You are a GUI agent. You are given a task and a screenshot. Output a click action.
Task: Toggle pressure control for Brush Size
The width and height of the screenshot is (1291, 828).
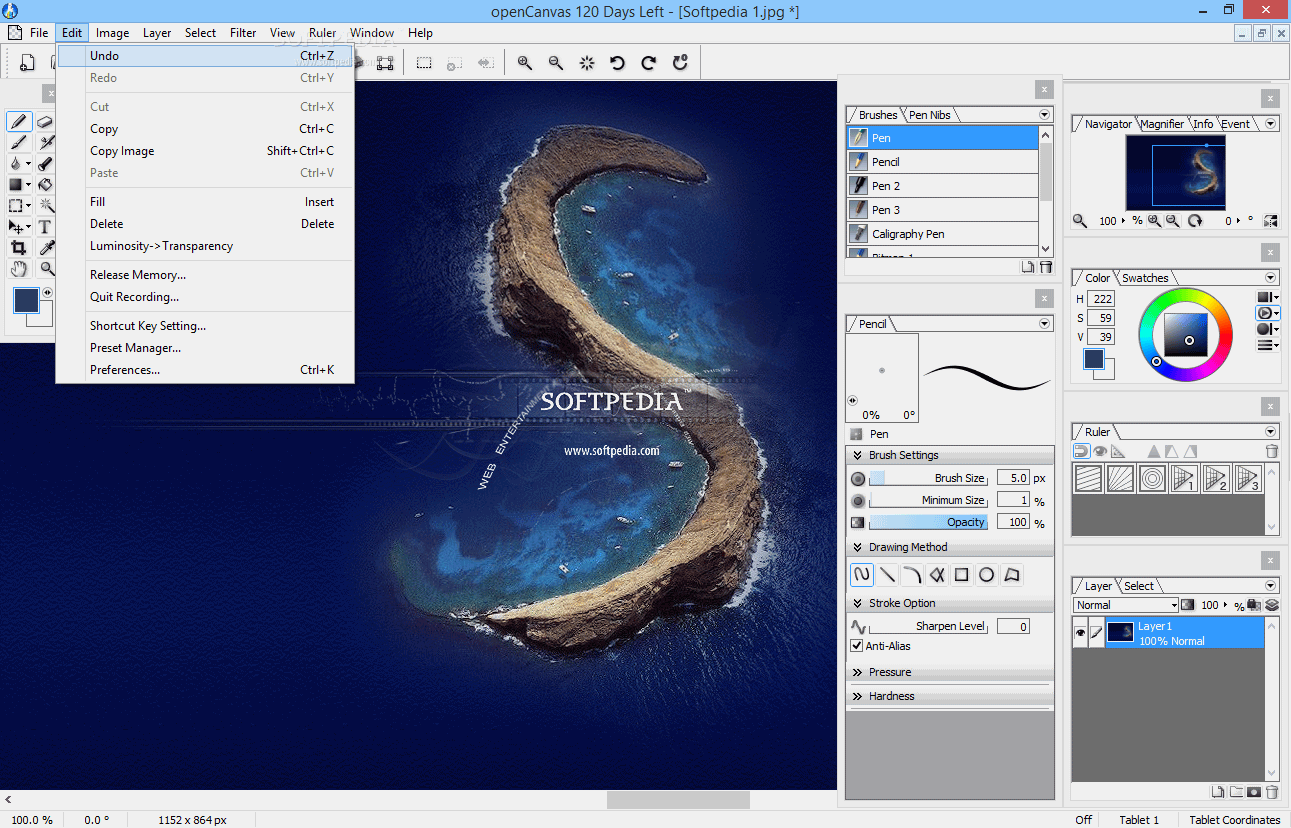[x=858, y=479]
